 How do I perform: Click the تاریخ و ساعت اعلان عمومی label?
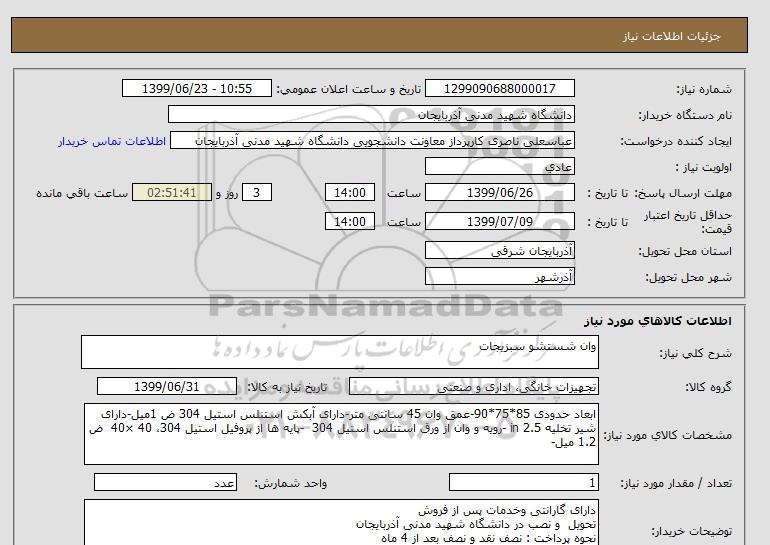tap(349, 89)
